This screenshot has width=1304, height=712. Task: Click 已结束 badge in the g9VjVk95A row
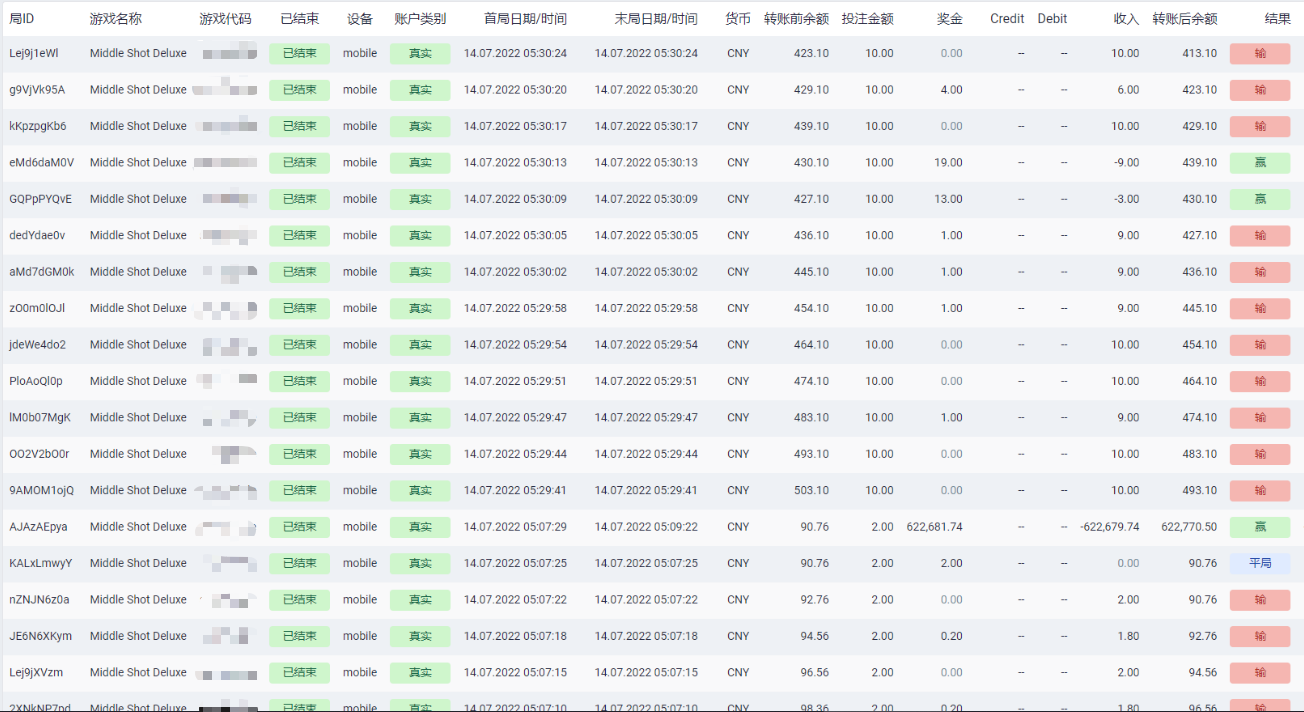click(x=299, y=90)
